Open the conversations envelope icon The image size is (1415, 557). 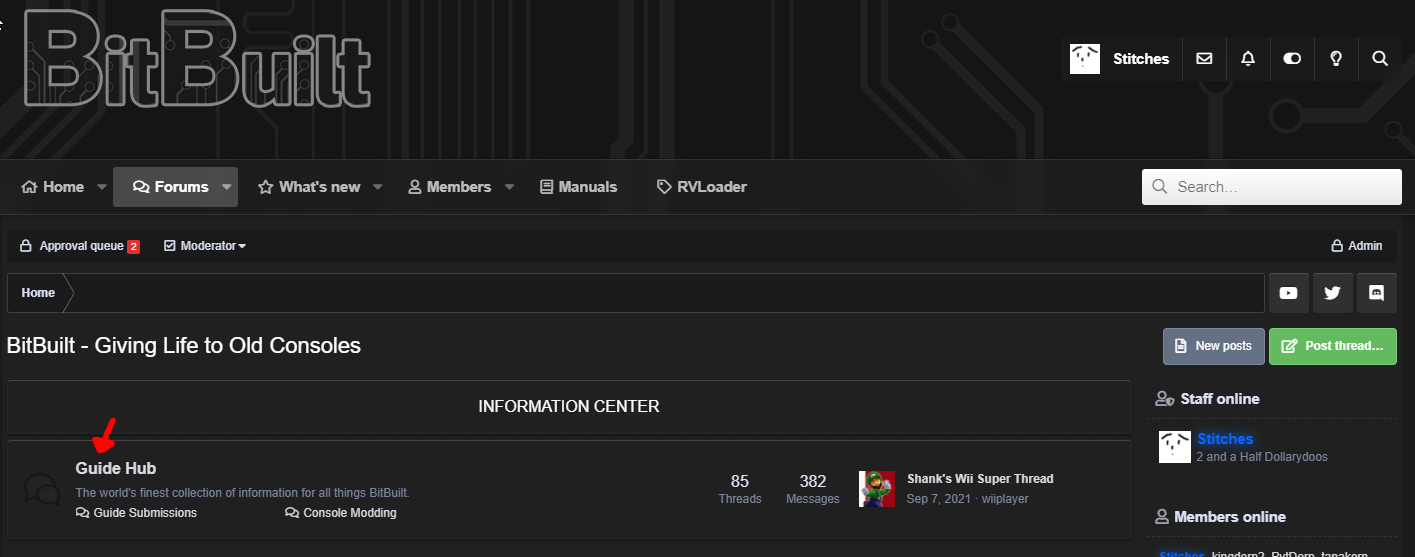click(x=1204, y=59)
